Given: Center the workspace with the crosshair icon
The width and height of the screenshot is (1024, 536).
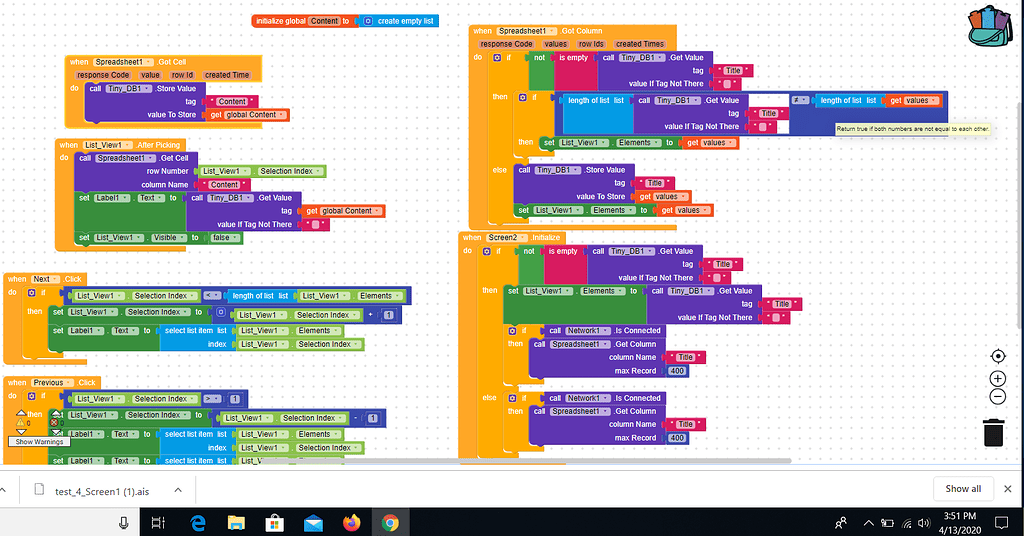Looking at the screenshot, I should tap(997, 357).
